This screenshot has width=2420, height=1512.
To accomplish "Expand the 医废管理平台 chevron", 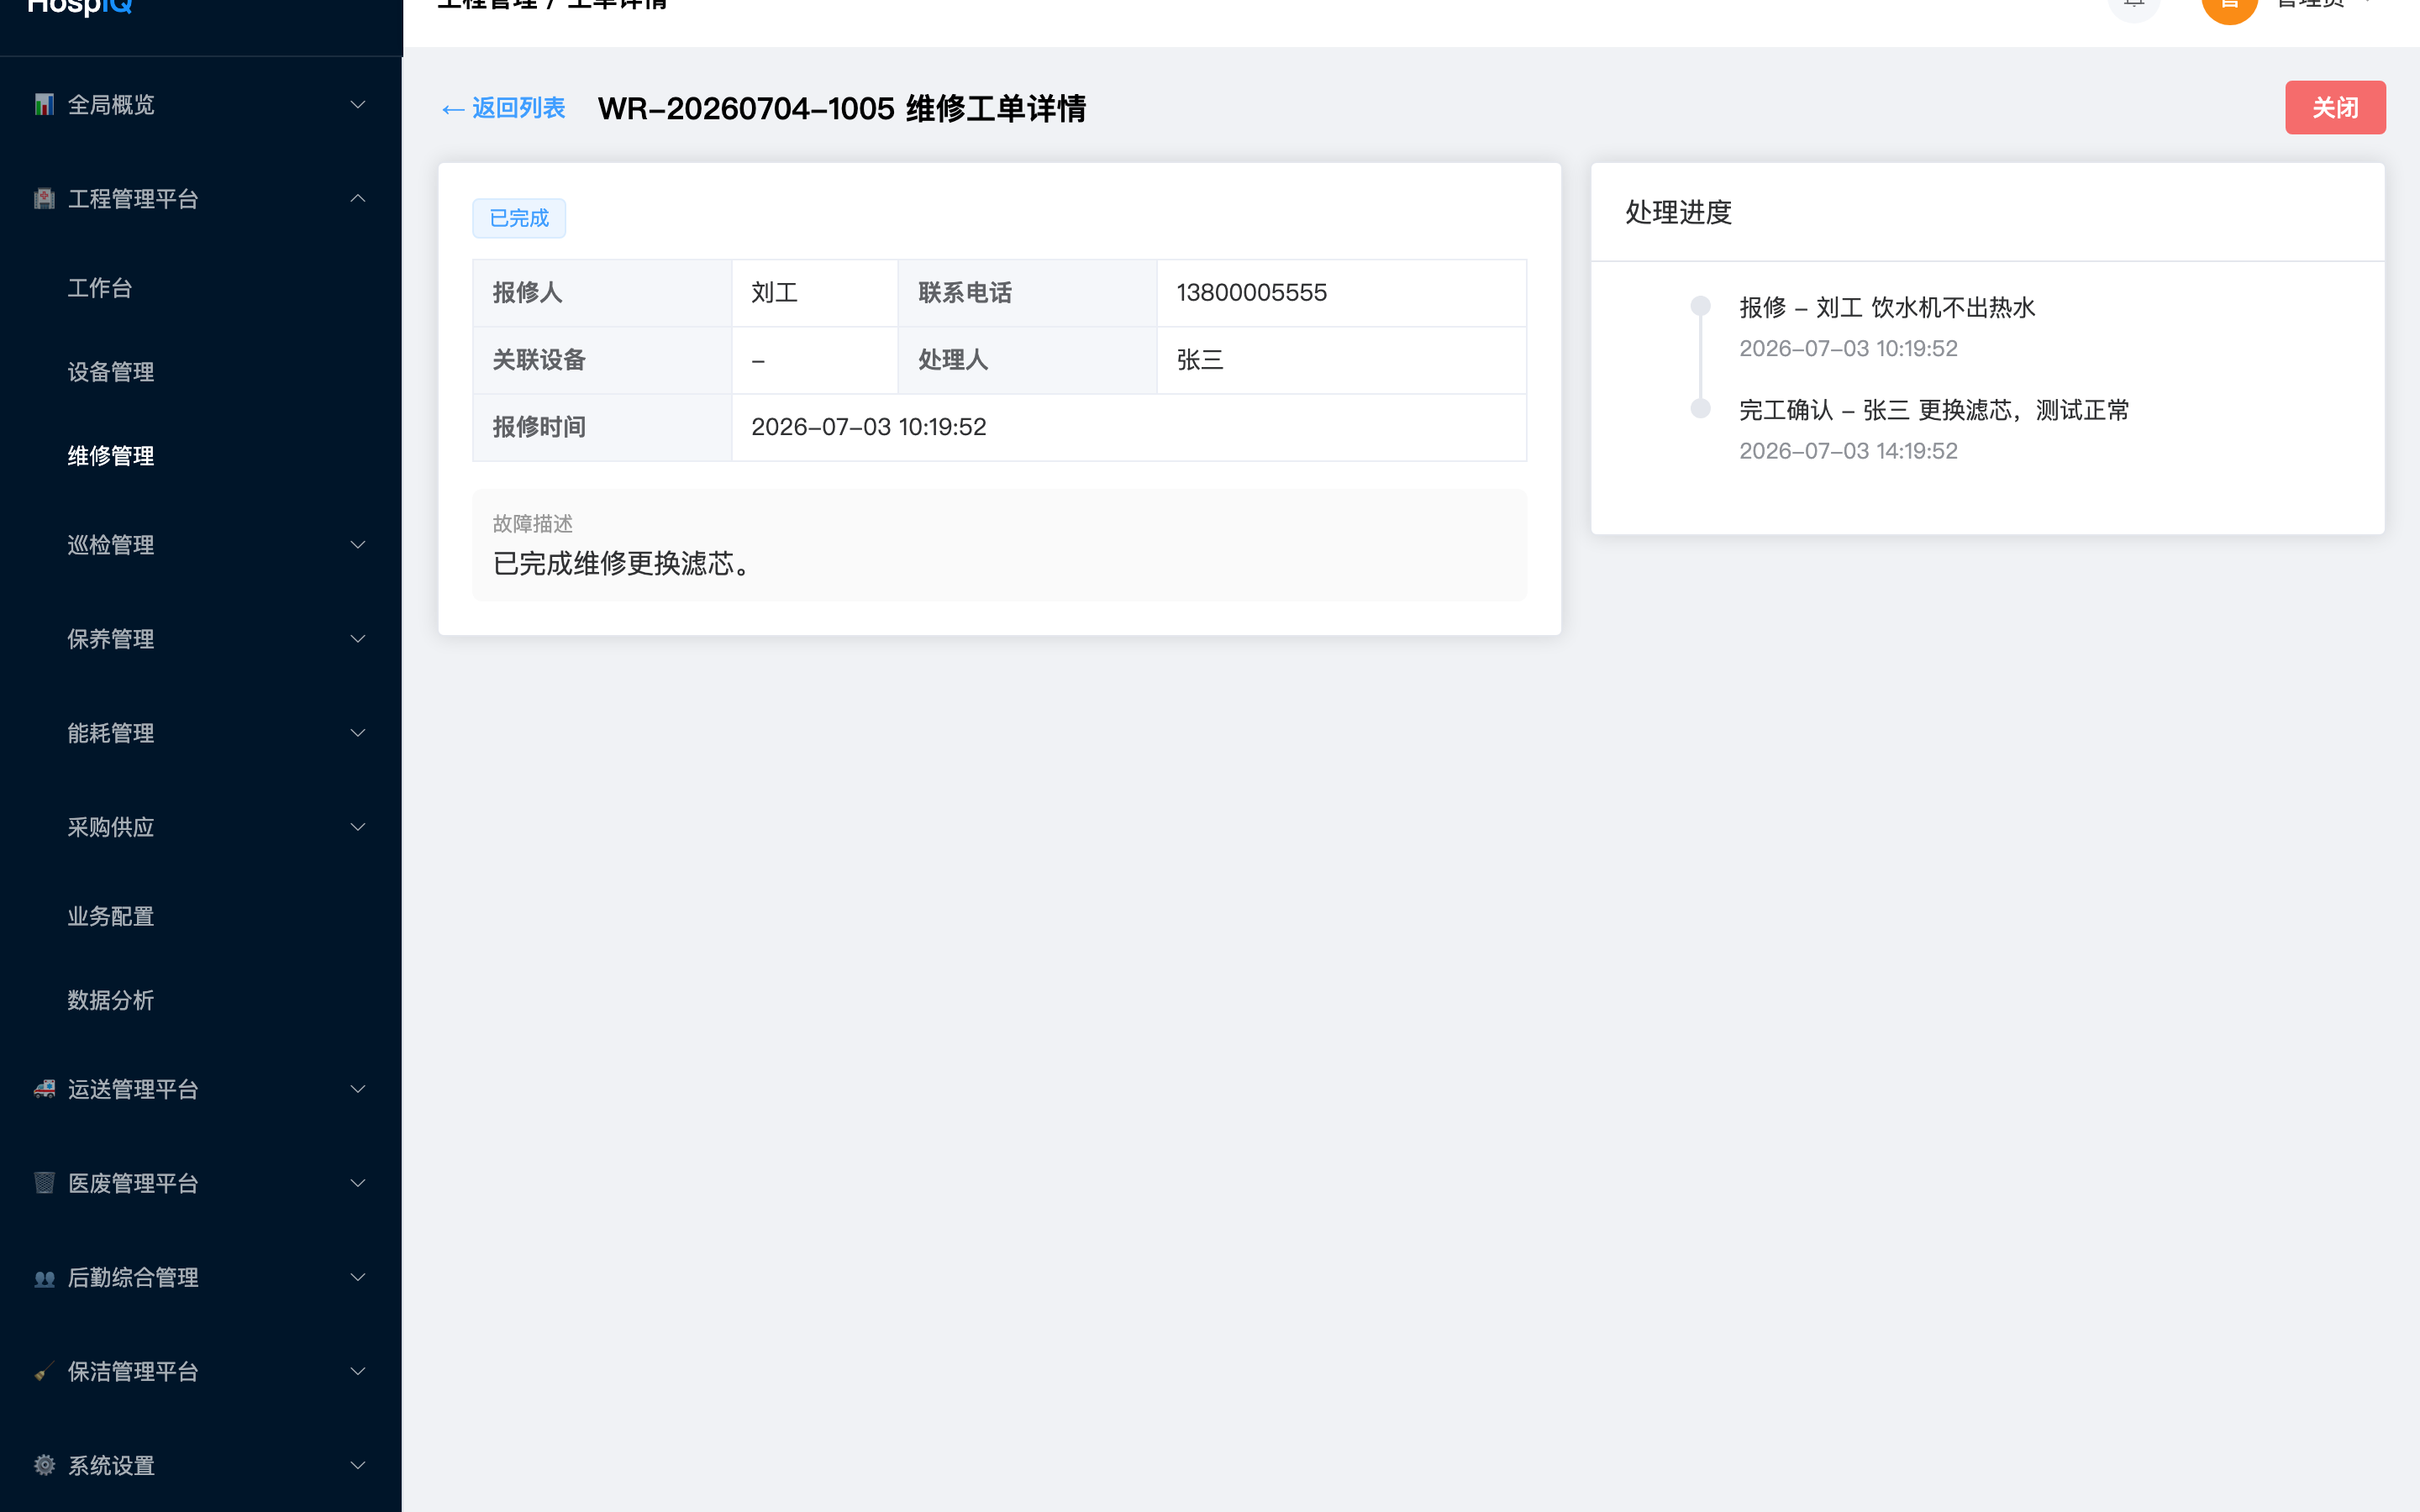I will (x=358, y=1183).
